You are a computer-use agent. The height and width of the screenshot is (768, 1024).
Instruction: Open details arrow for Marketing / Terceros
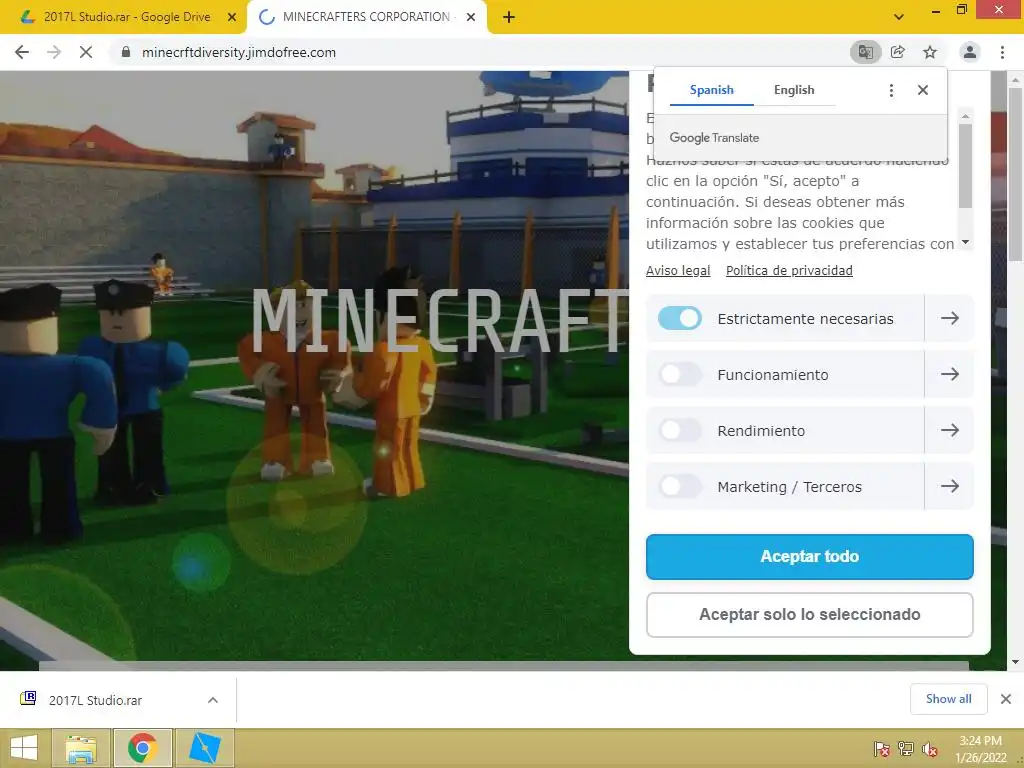pos(950,487)
